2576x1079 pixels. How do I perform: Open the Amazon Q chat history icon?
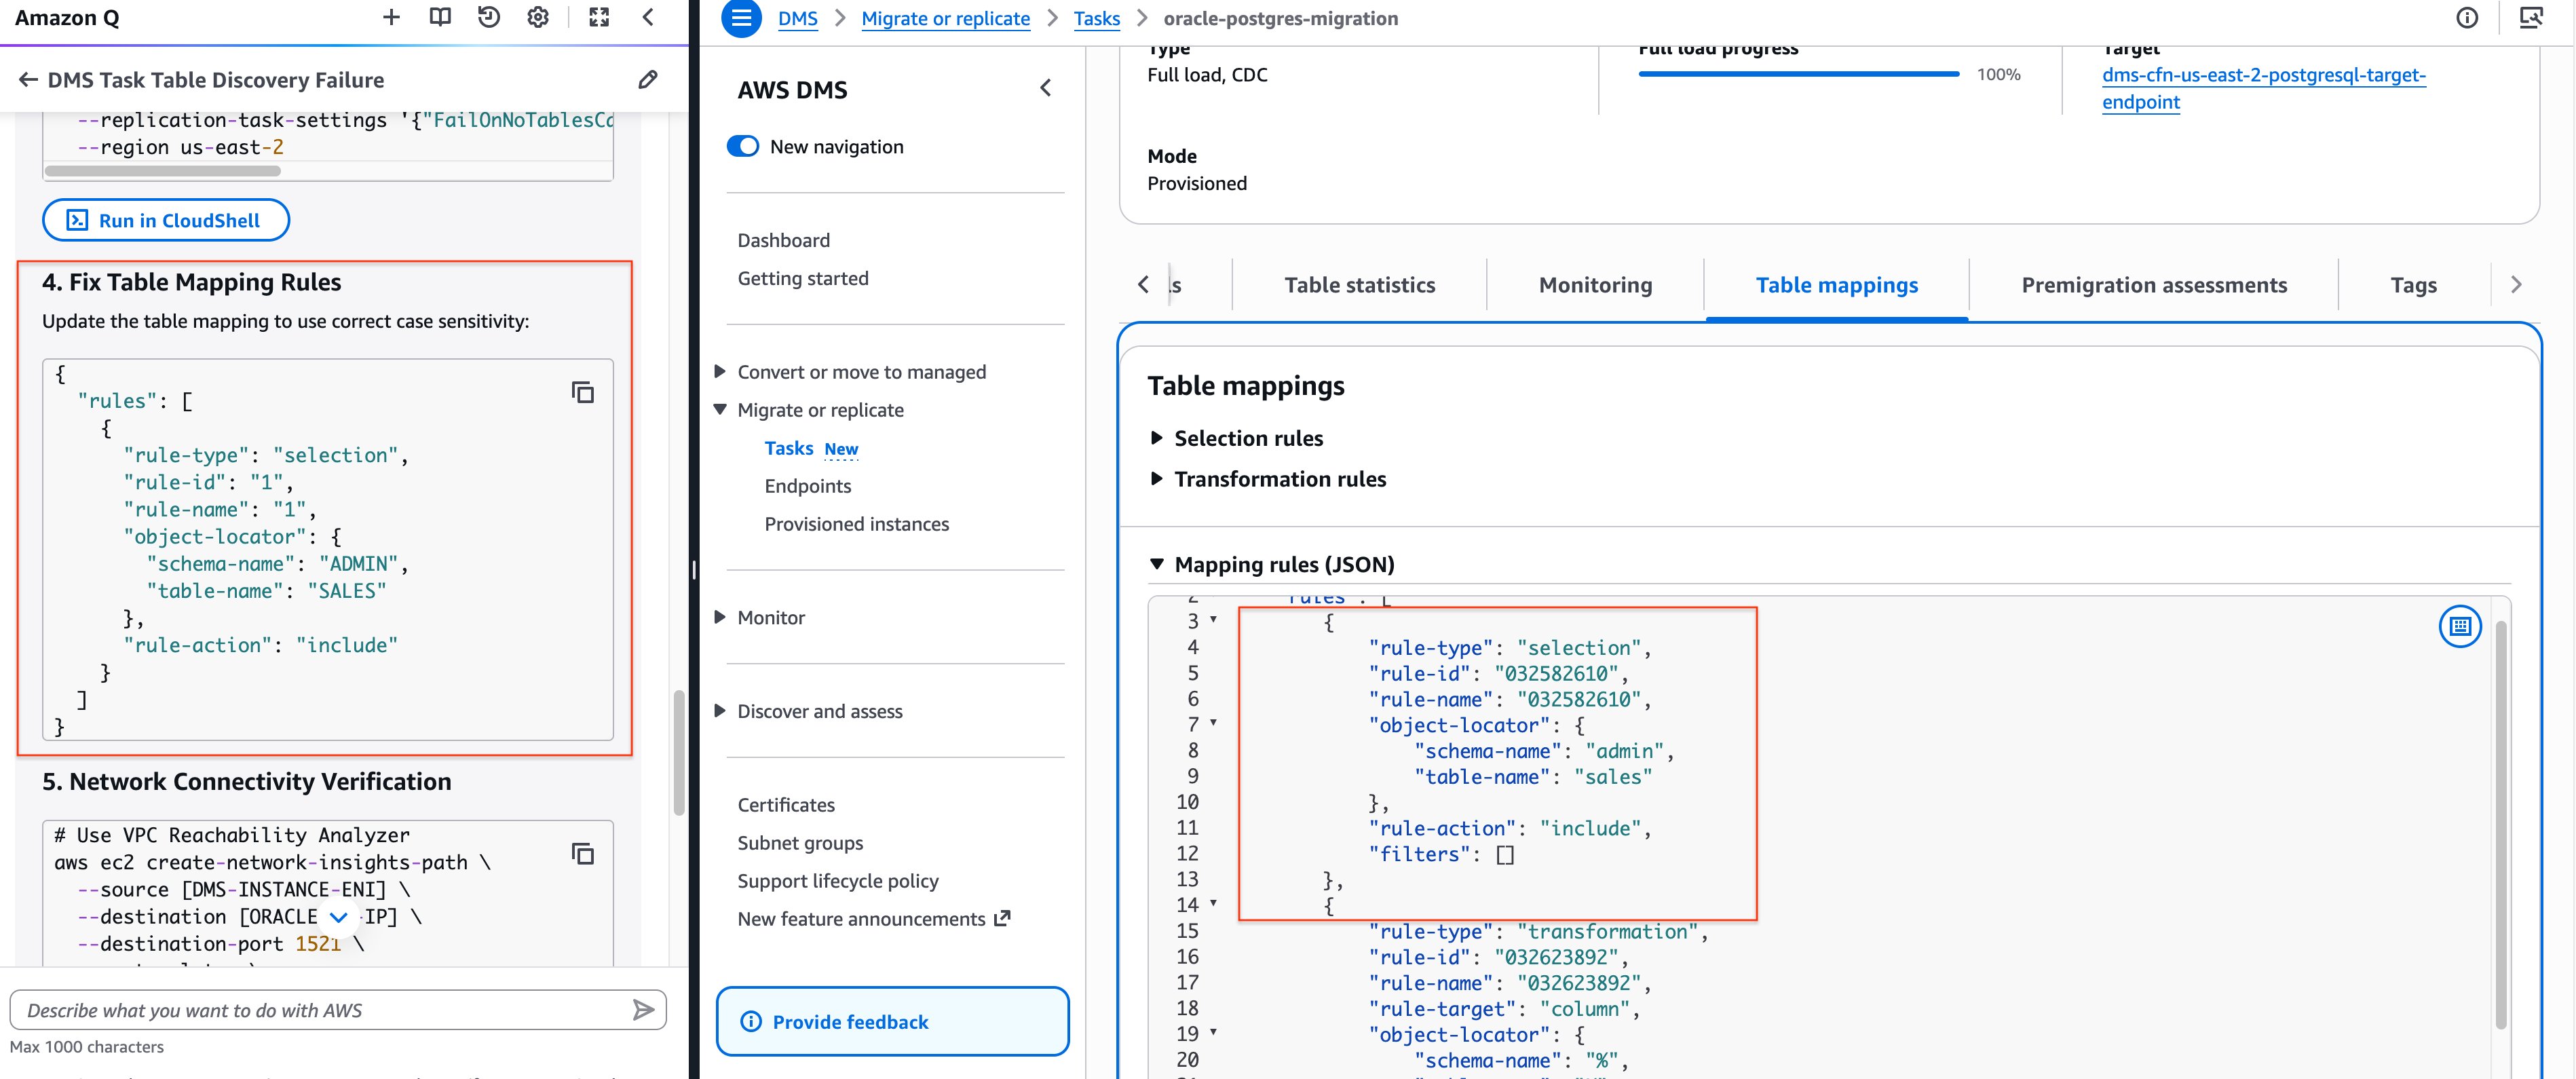point(488,17)
